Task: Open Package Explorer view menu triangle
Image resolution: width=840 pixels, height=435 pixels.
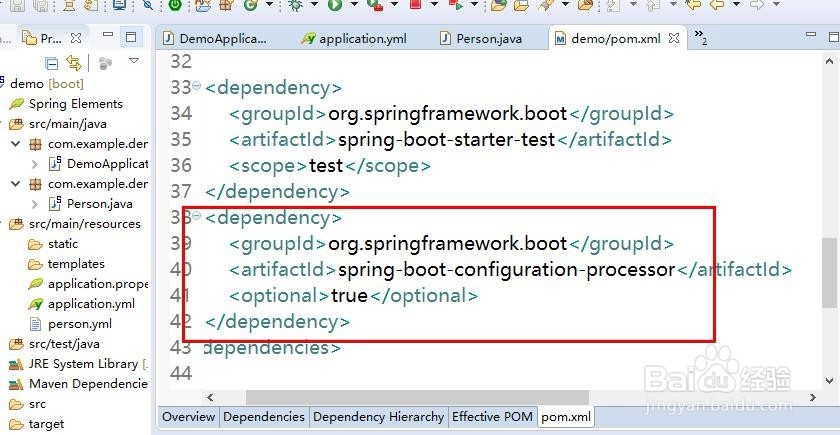Action: point(134,61)
